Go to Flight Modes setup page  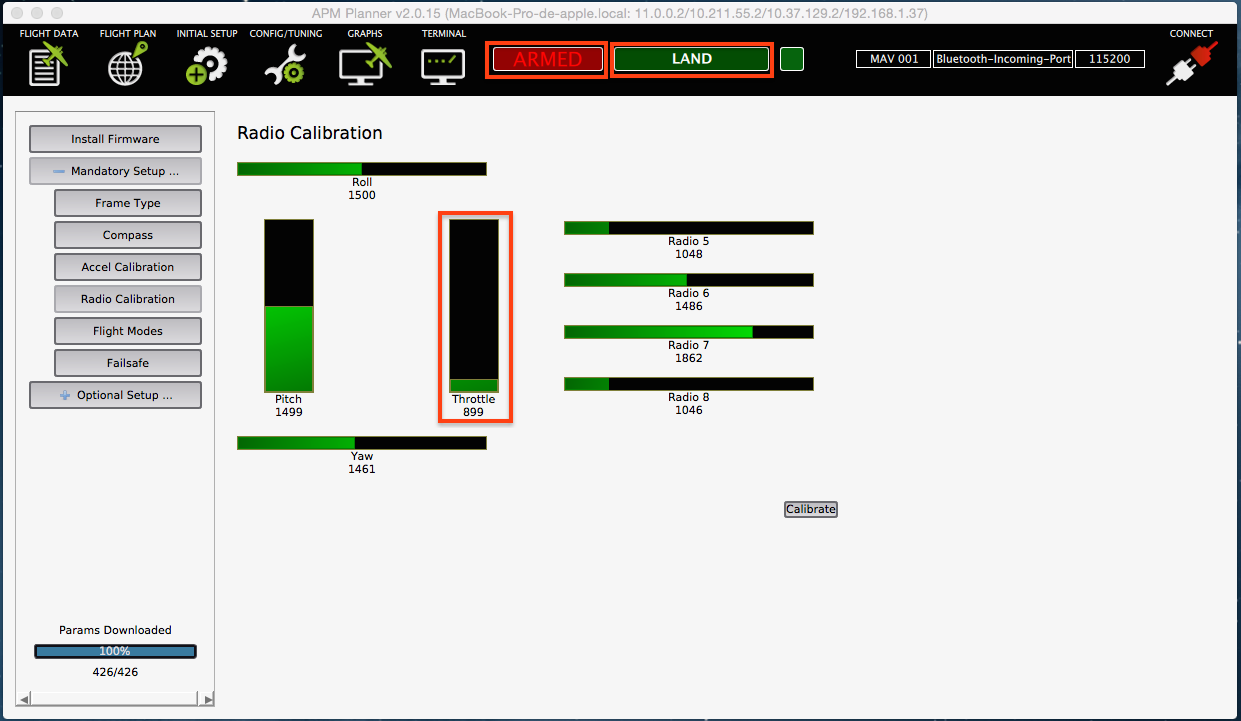pyautogui.click(x=128, y=331)
